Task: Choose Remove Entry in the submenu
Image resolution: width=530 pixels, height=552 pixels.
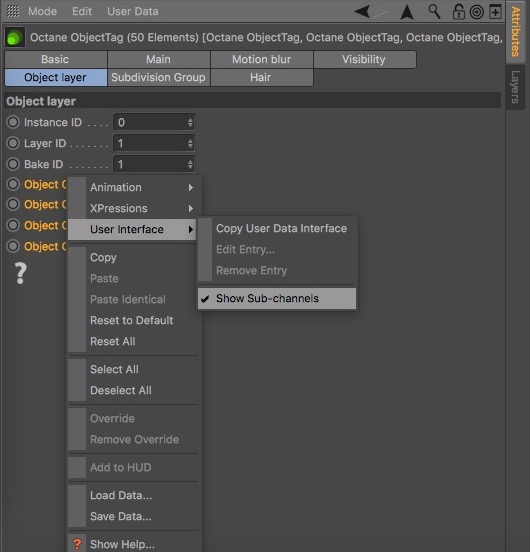Action: pos(277,271)
